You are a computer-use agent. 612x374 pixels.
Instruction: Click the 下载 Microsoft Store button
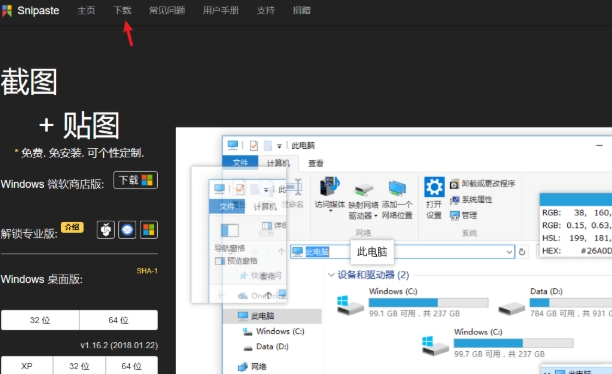point(135,180)
